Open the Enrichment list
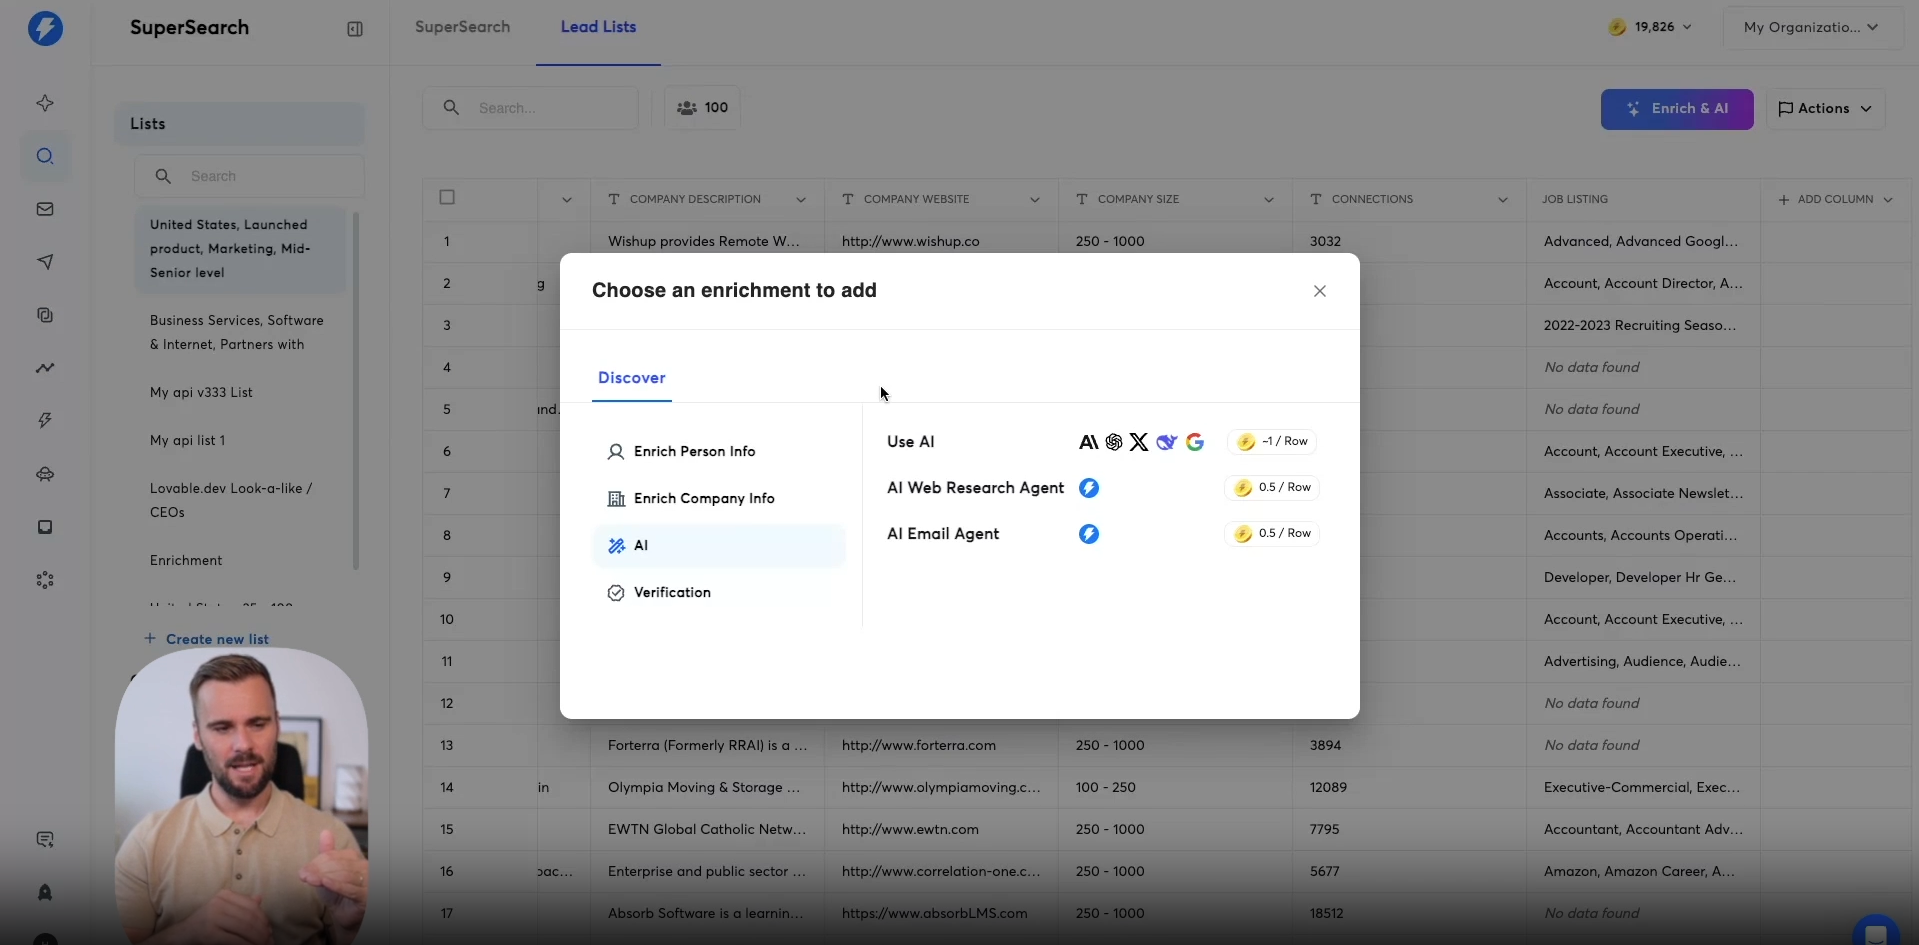The height and width of the screenshot is (945, 1919). click(x=240, y=560)
